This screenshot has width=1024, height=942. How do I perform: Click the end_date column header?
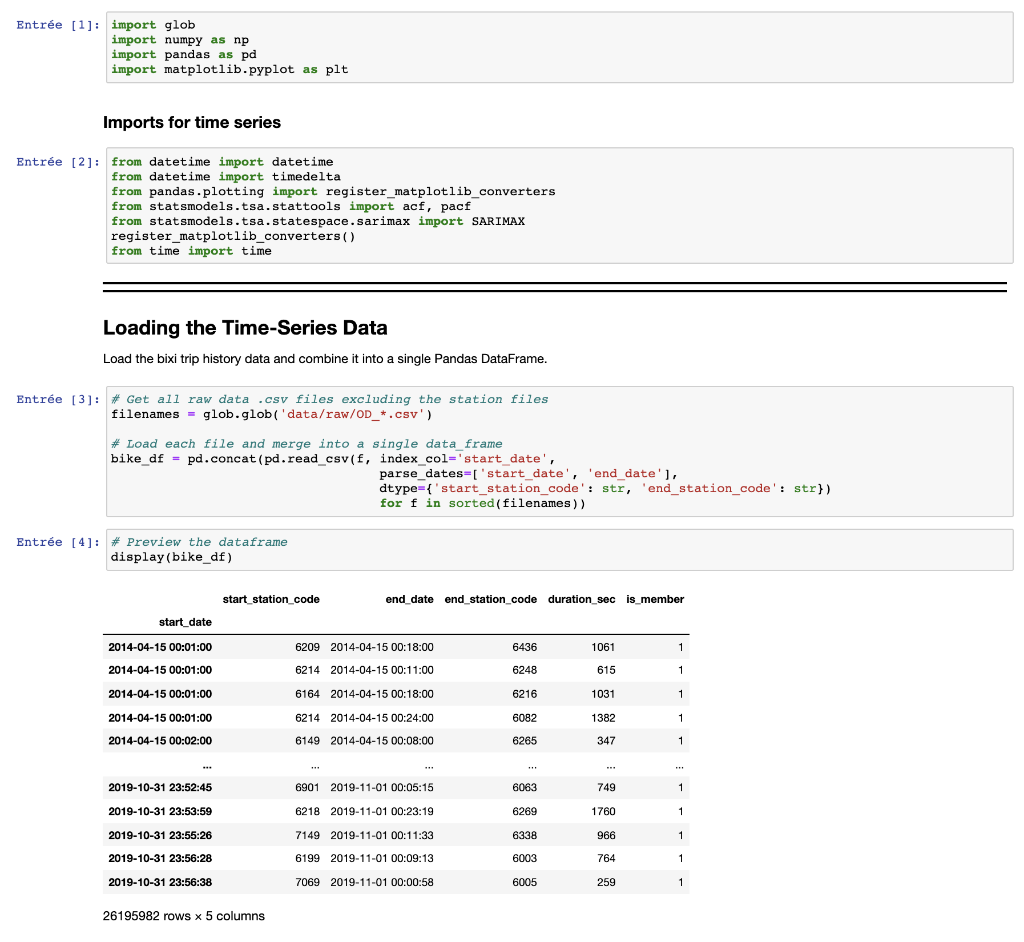(x=409, y=599)
